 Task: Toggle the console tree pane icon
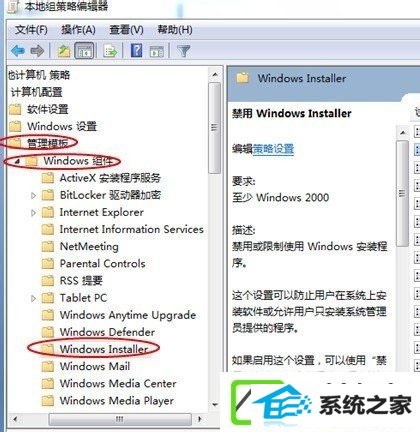(84, 51)
